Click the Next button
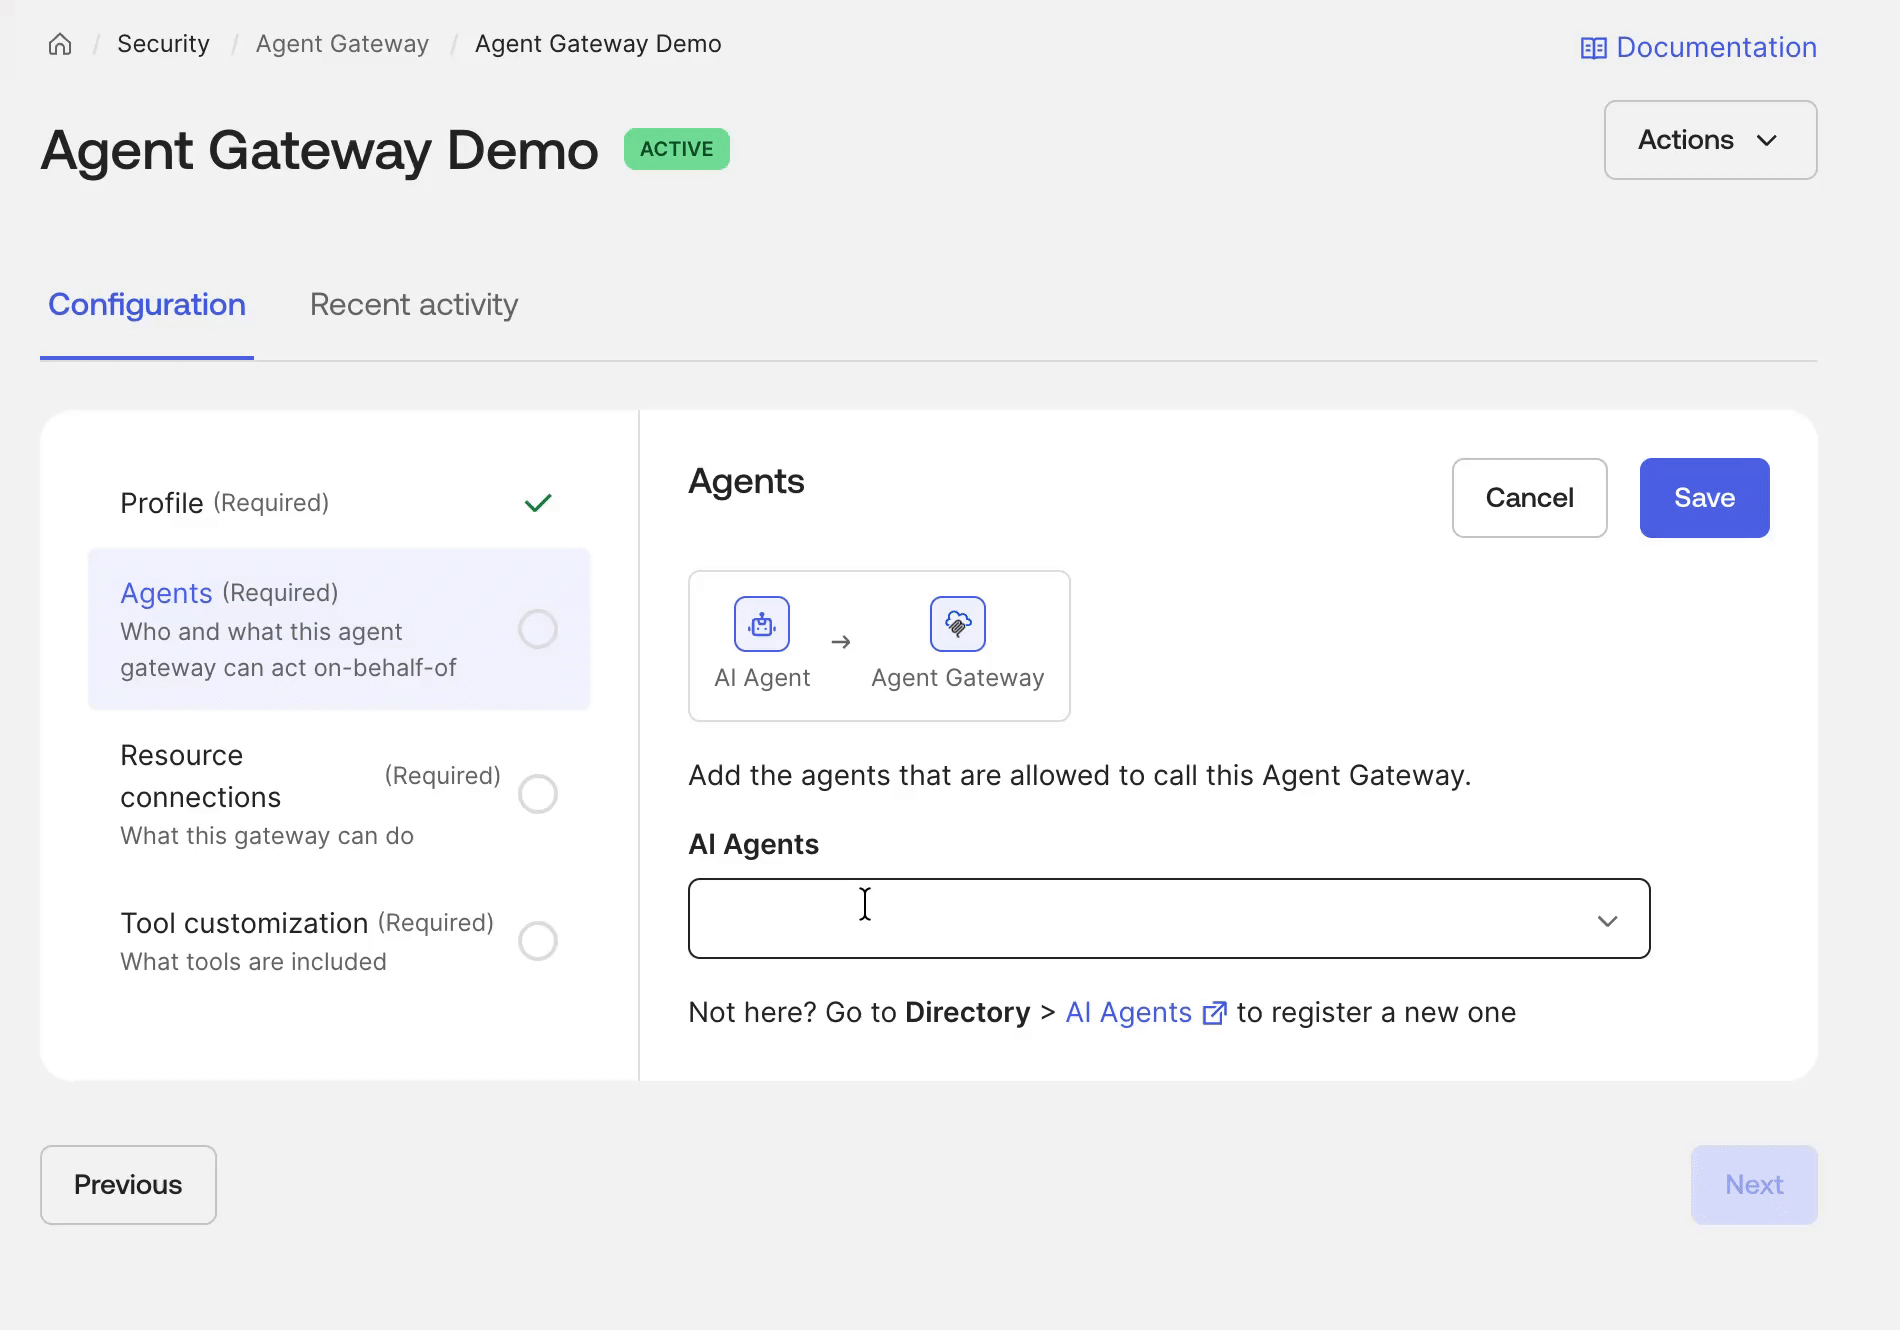This screenshot has width=1900, height=1330. pyautogui.click(x=1754, y=1185)
